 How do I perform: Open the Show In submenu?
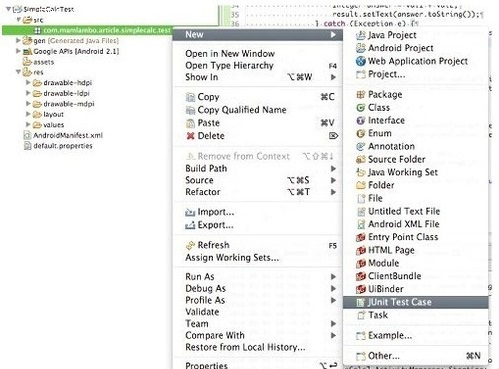click(258, 77)
